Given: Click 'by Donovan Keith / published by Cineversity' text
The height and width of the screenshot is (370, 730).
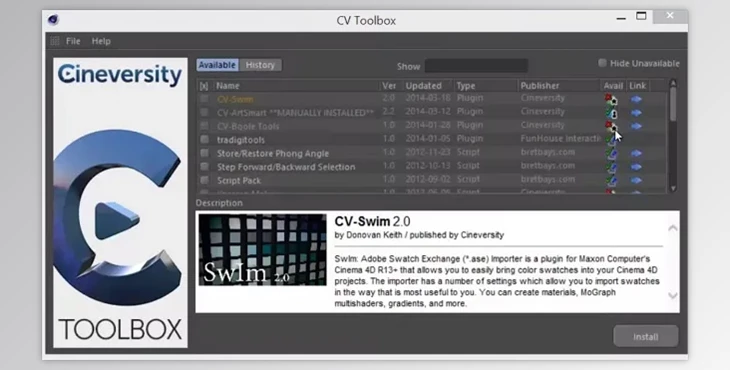Looking at the screenshot, I should tap(419, 235).
